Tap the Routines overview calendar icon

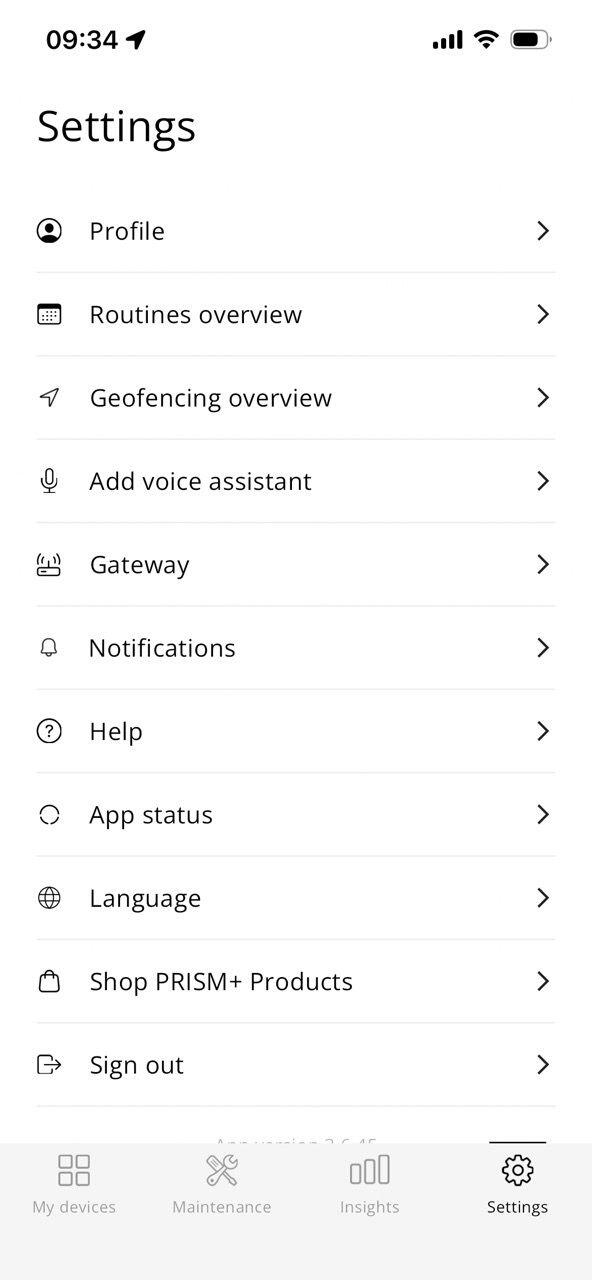click(49, 314)
